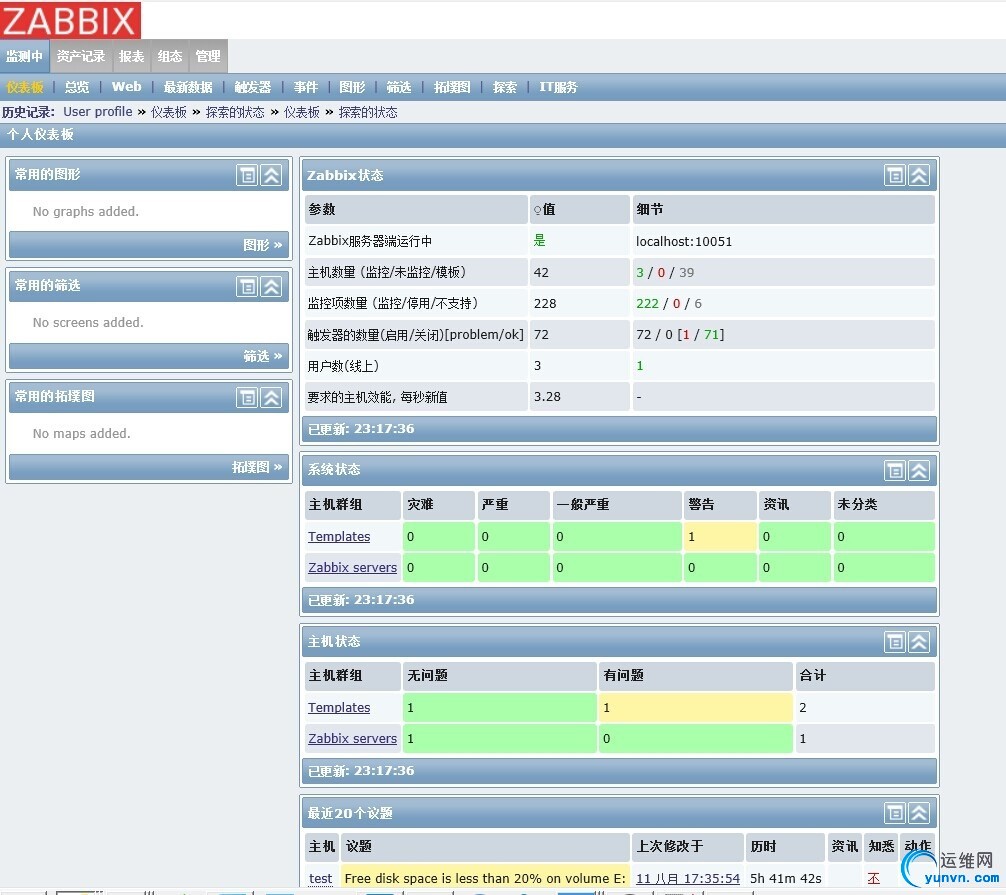This screenshot has height=895, width=1006.
Task: Collapse the Zabbix状态 widget
Action: 919,175
